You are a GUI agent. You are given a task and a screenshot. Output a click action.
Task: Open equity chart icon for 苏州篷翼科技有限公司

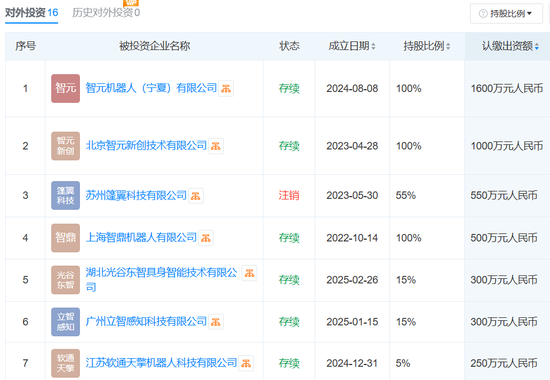[196, 196]
